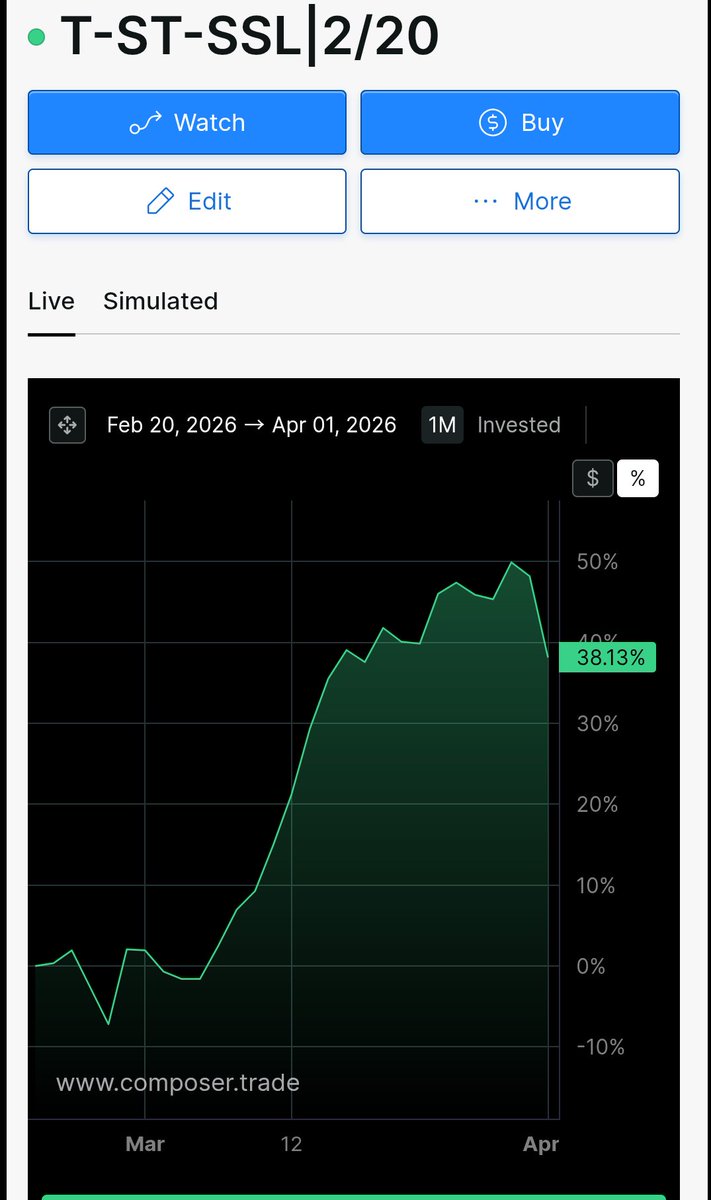Image resolution: width=711 pixels, height=1200 pixels.
Task: Click the 20% y-axis label
Action: (598, 805)
